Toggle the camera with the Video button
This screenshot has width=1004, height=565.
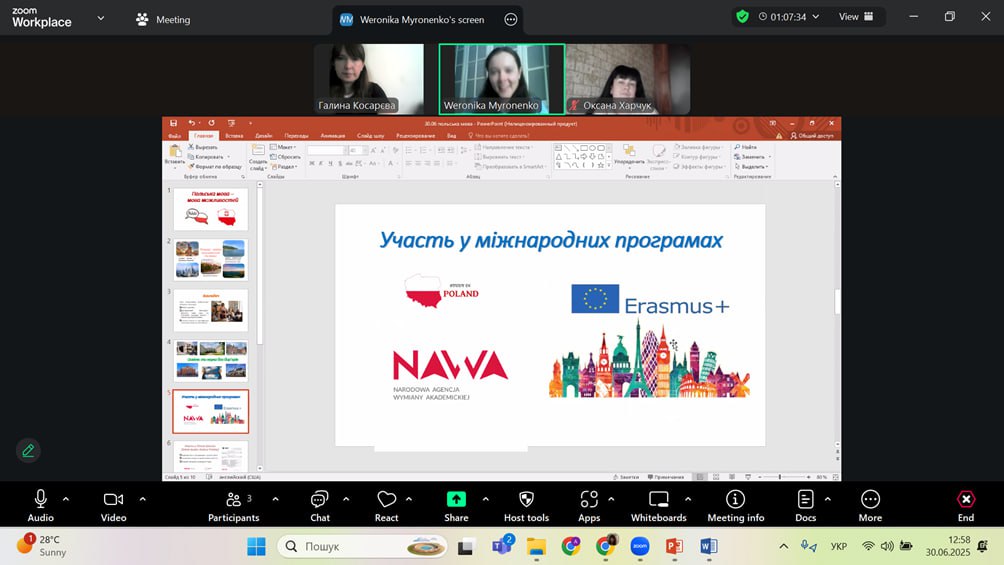113,505
